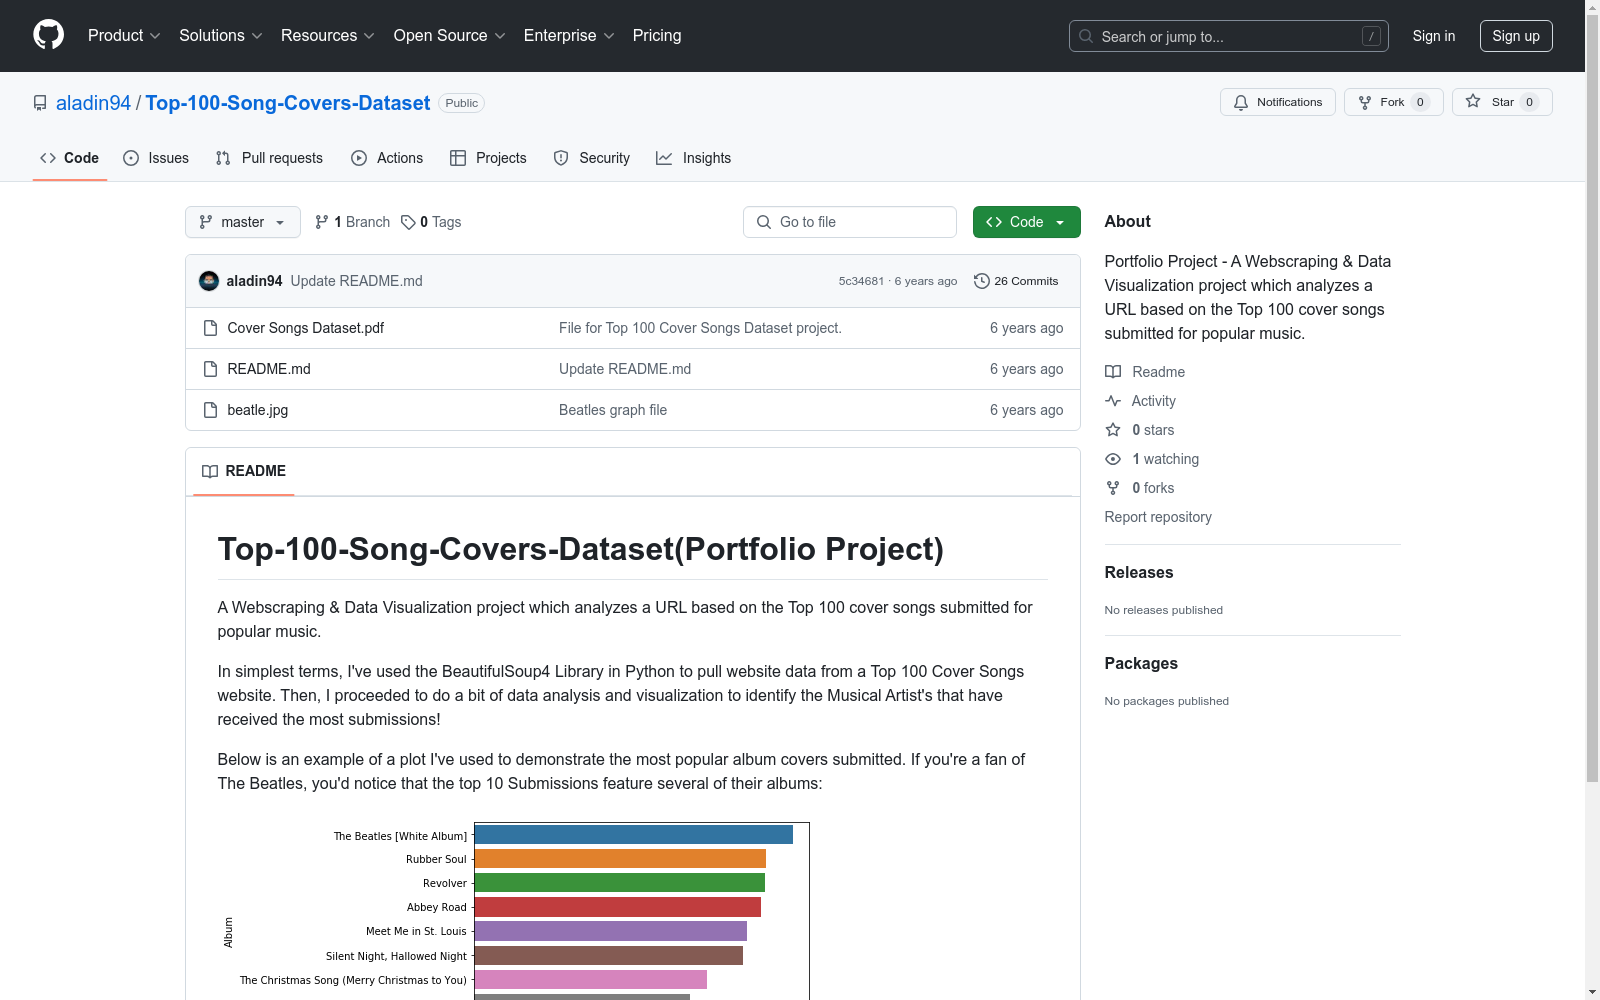
Task: Click the Go to file input
Action: pyautogui.click(x=850, y=222)
